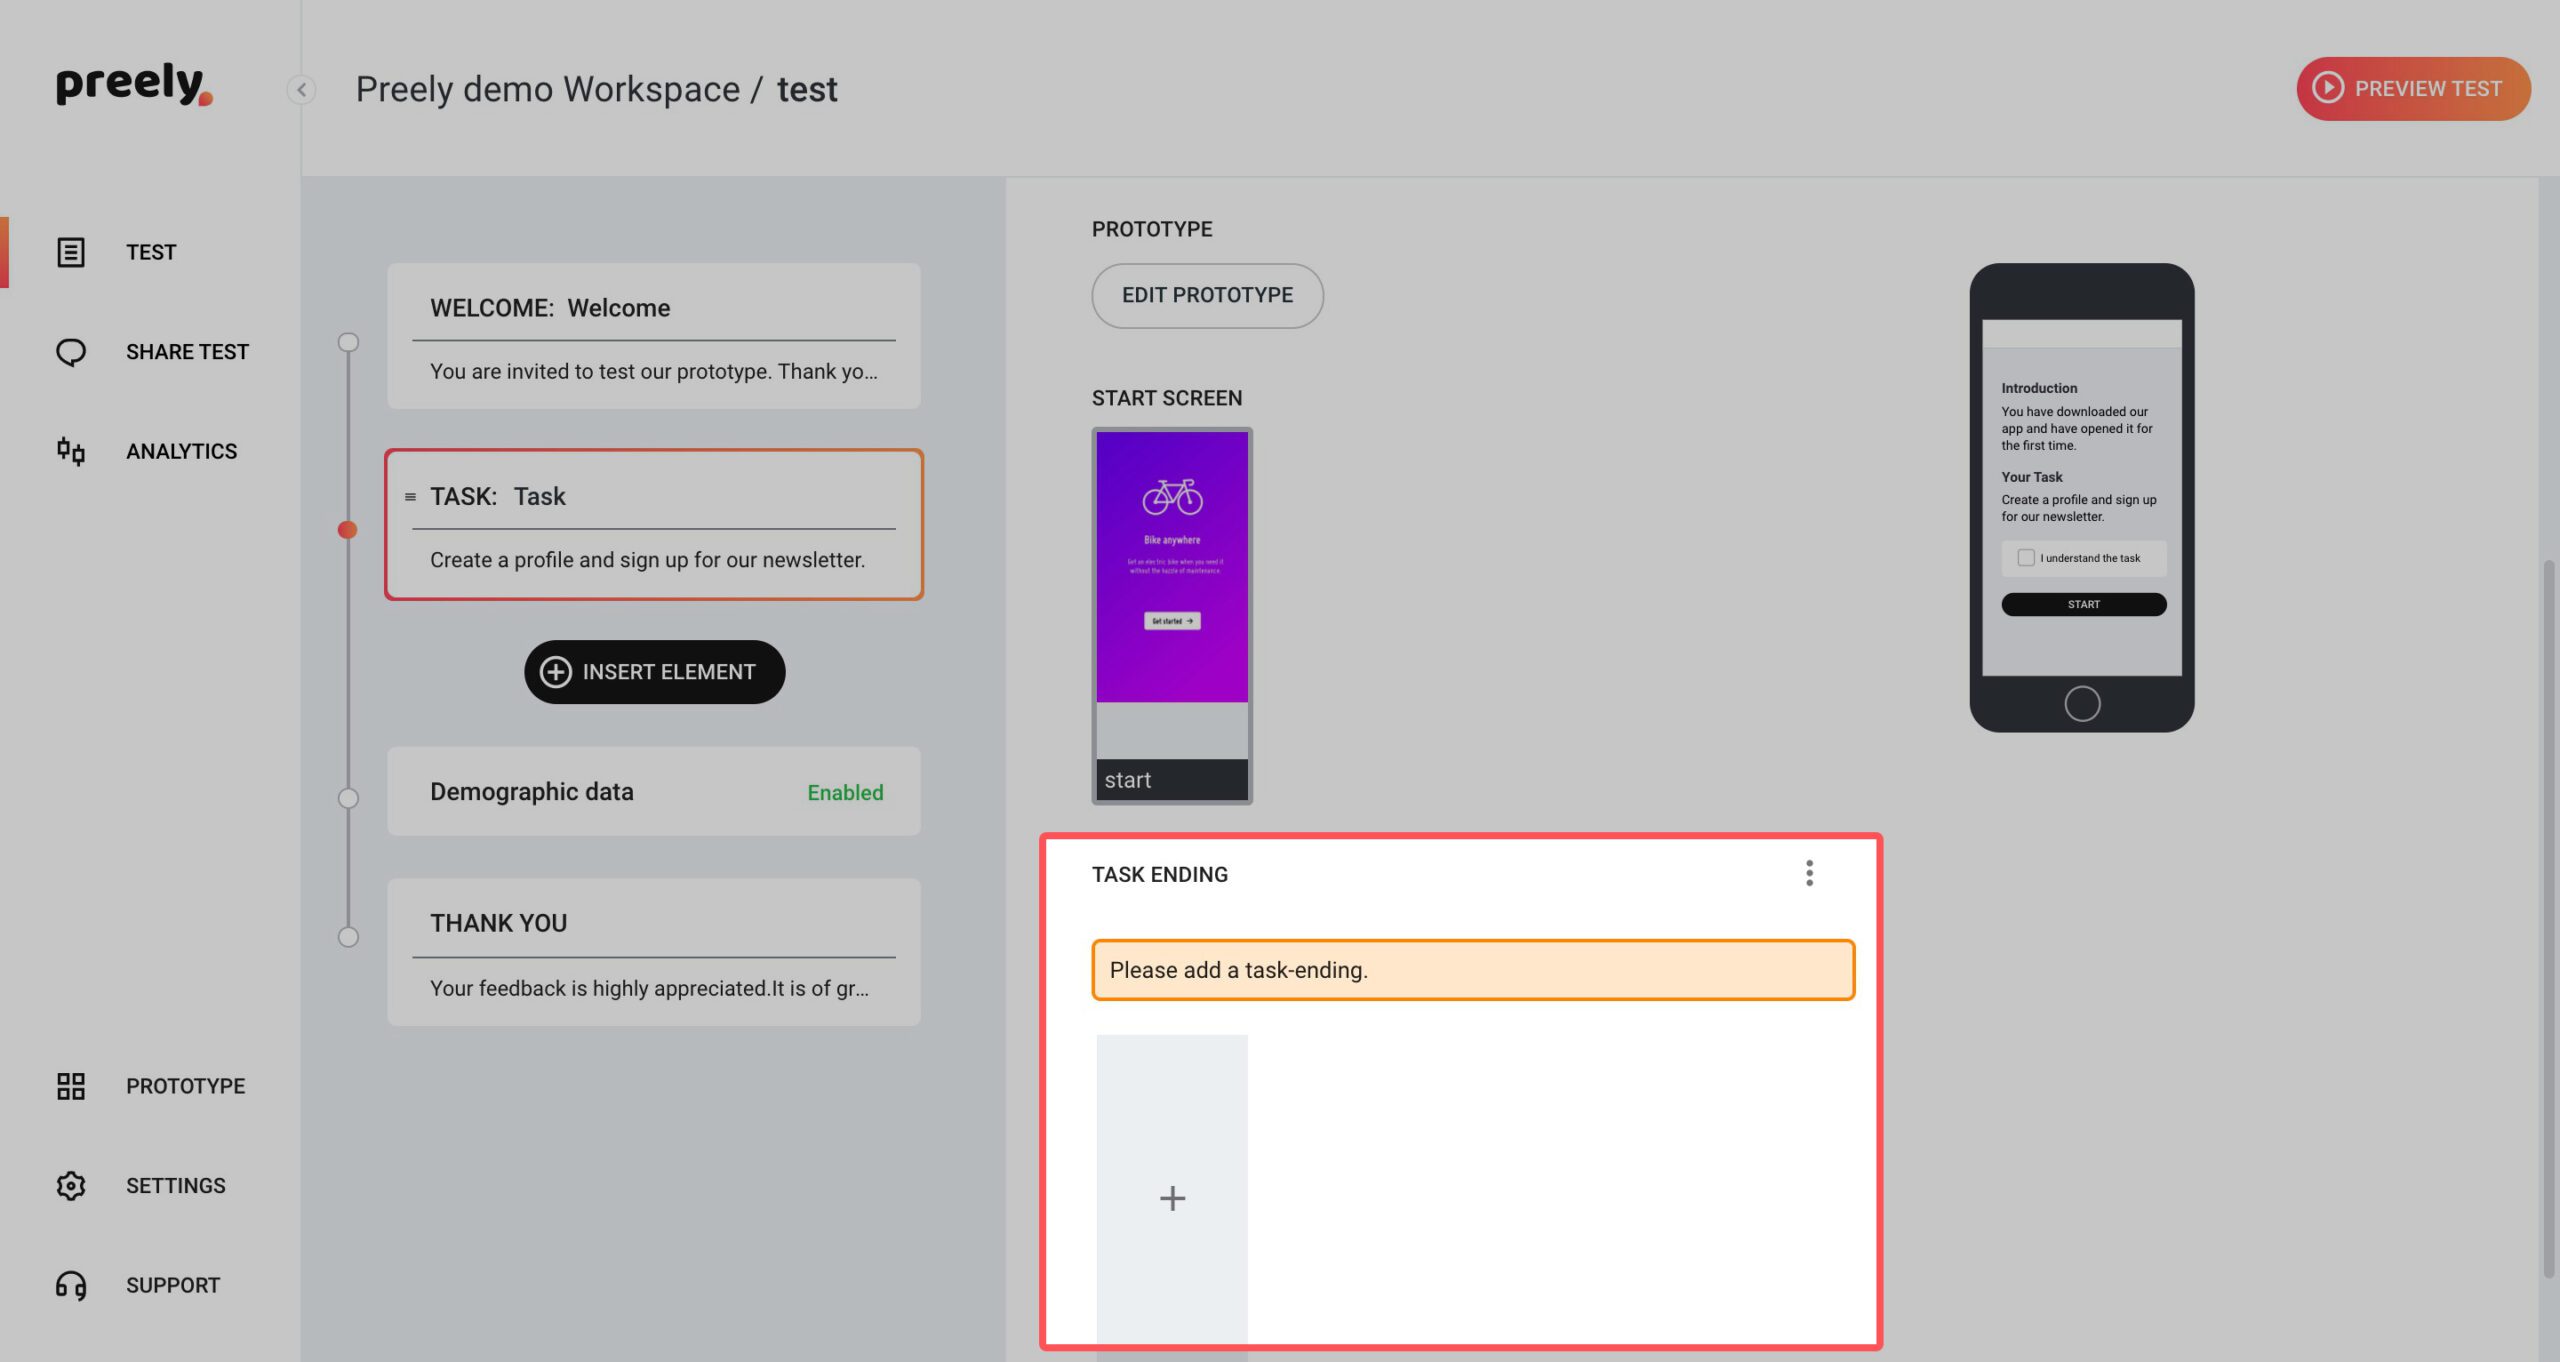Expand the TASK element in test flow
2560x1362 pixels.
point(652,525)
